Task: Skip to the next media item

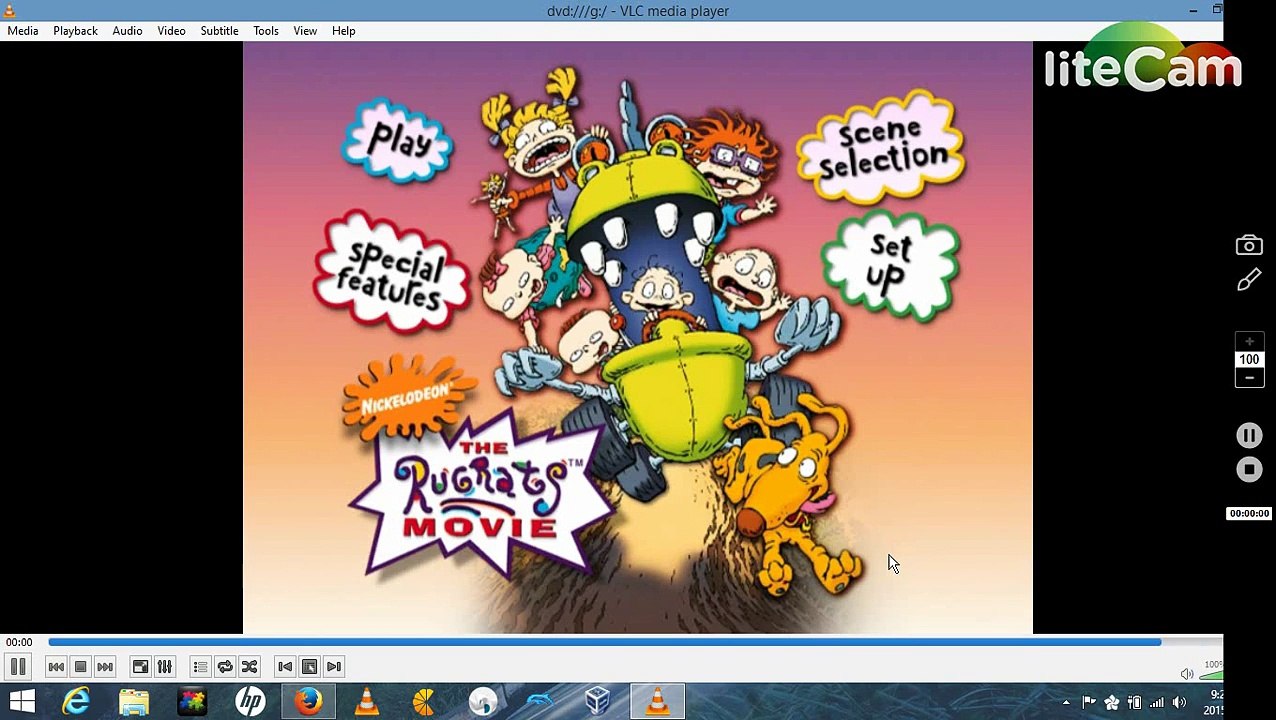Action: tap(105, 667)
